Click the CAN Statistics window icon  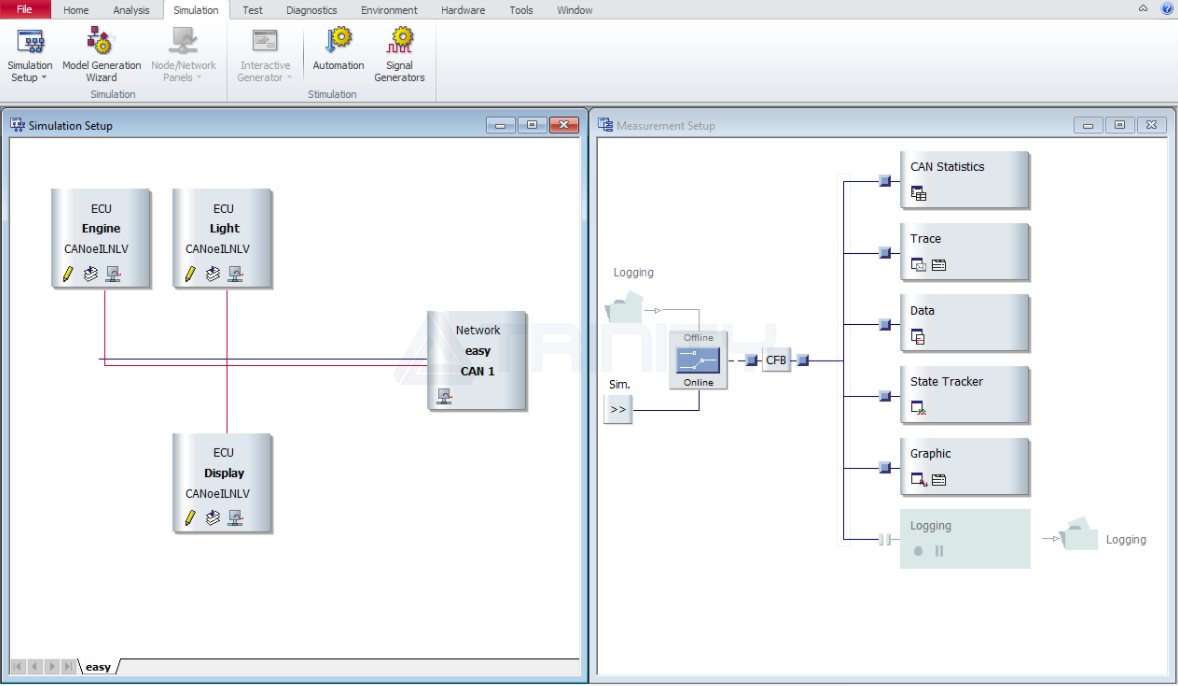[x=918, y=194]
